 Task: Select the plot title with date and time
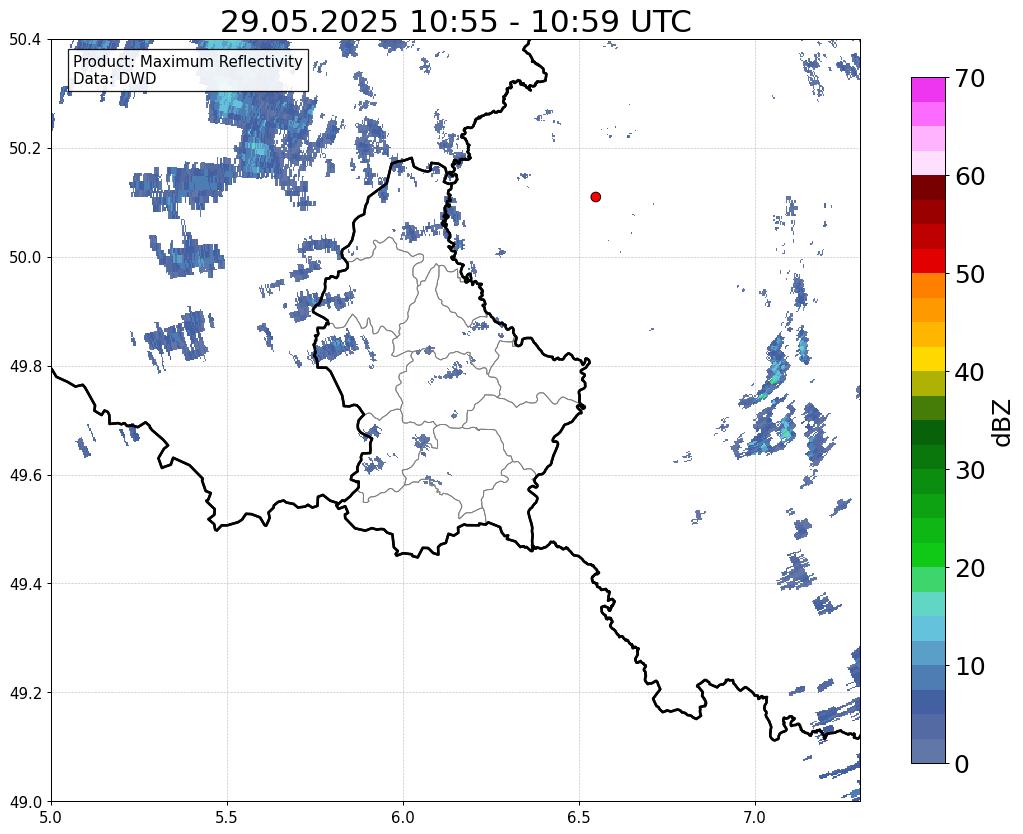tap(455, 22)
